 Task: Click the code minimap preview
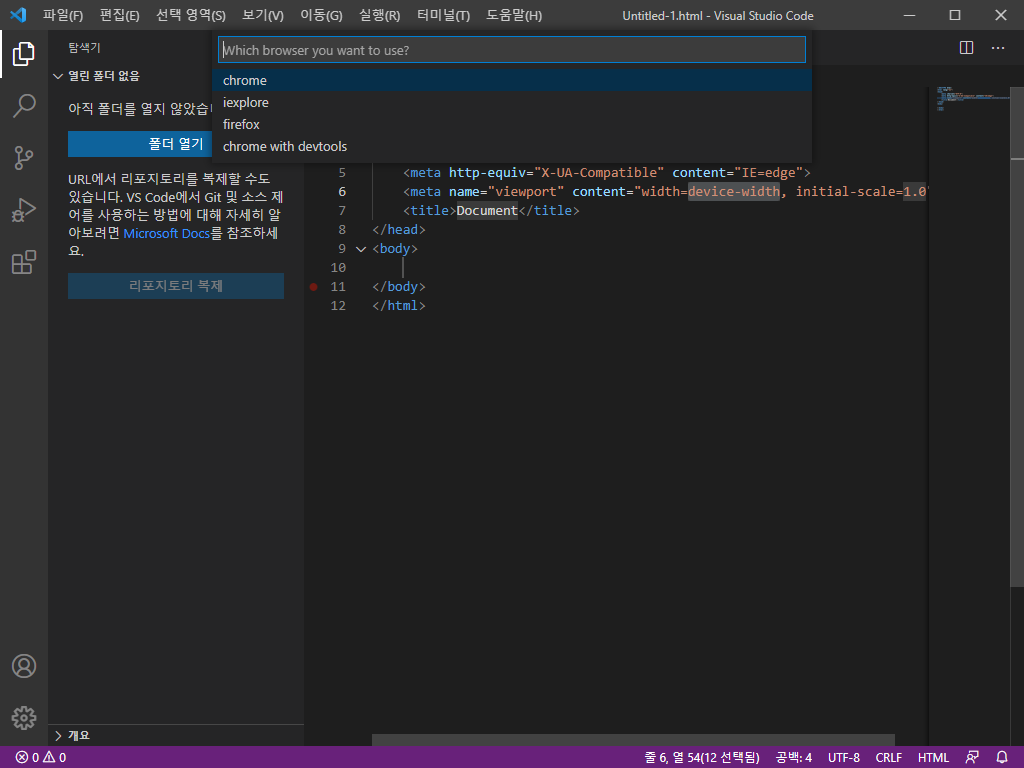[x=972, y=98]
